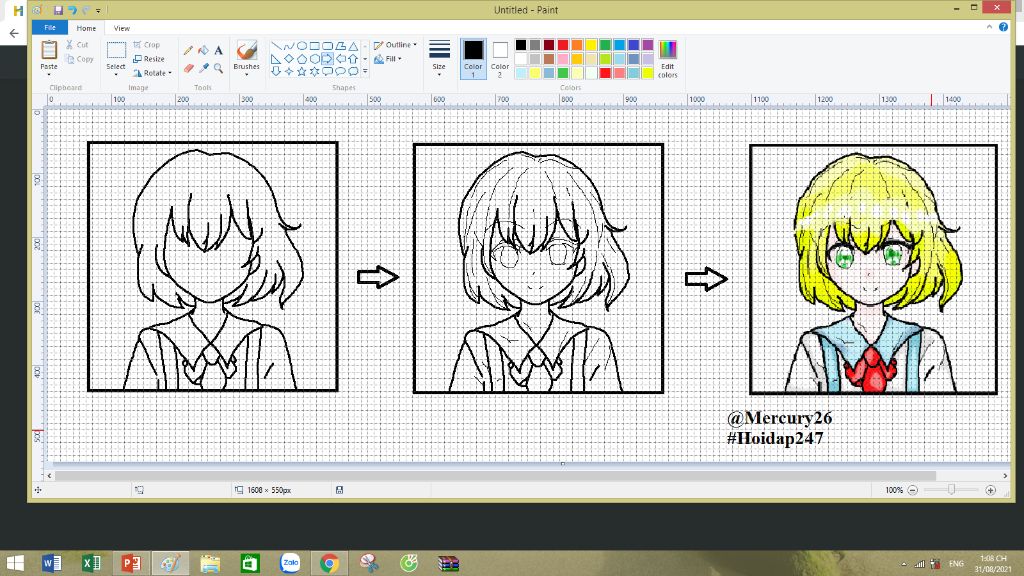Click the Copy button

pyautogui.click(x=80, y=59)
